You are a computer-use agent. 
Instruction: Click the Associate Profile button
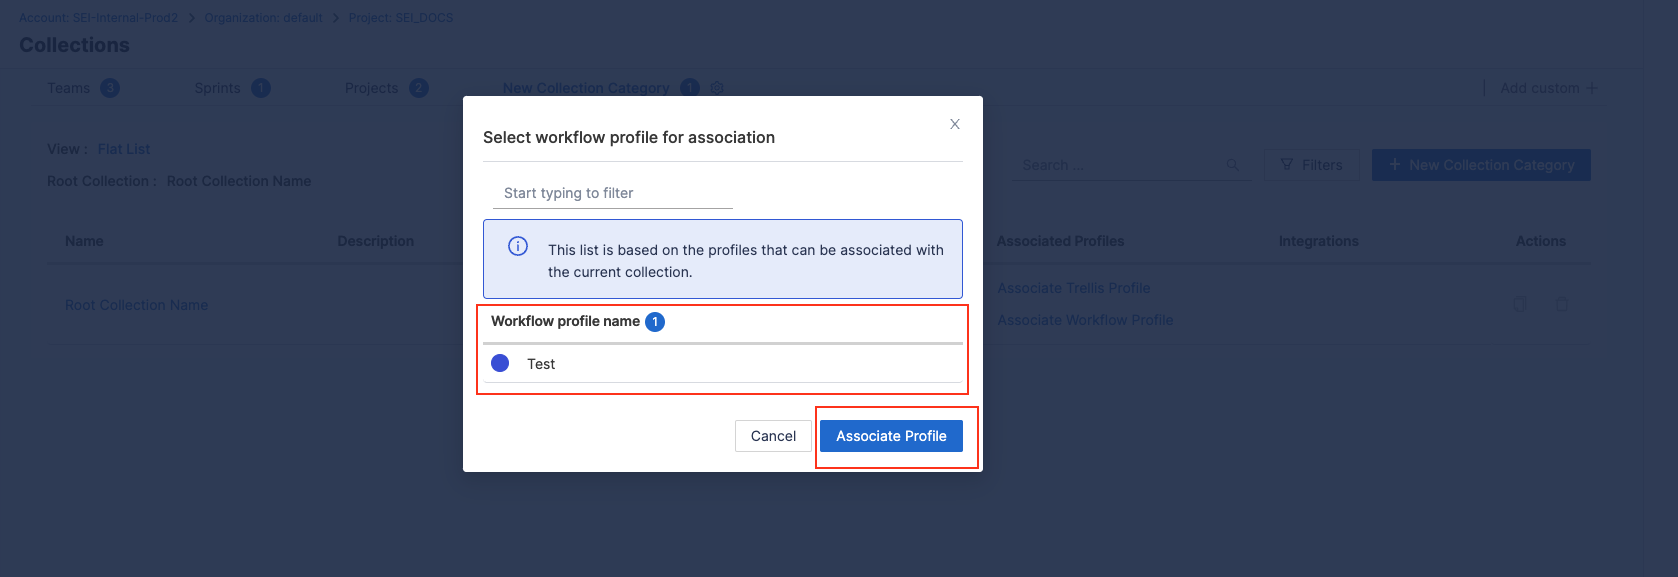891,436
